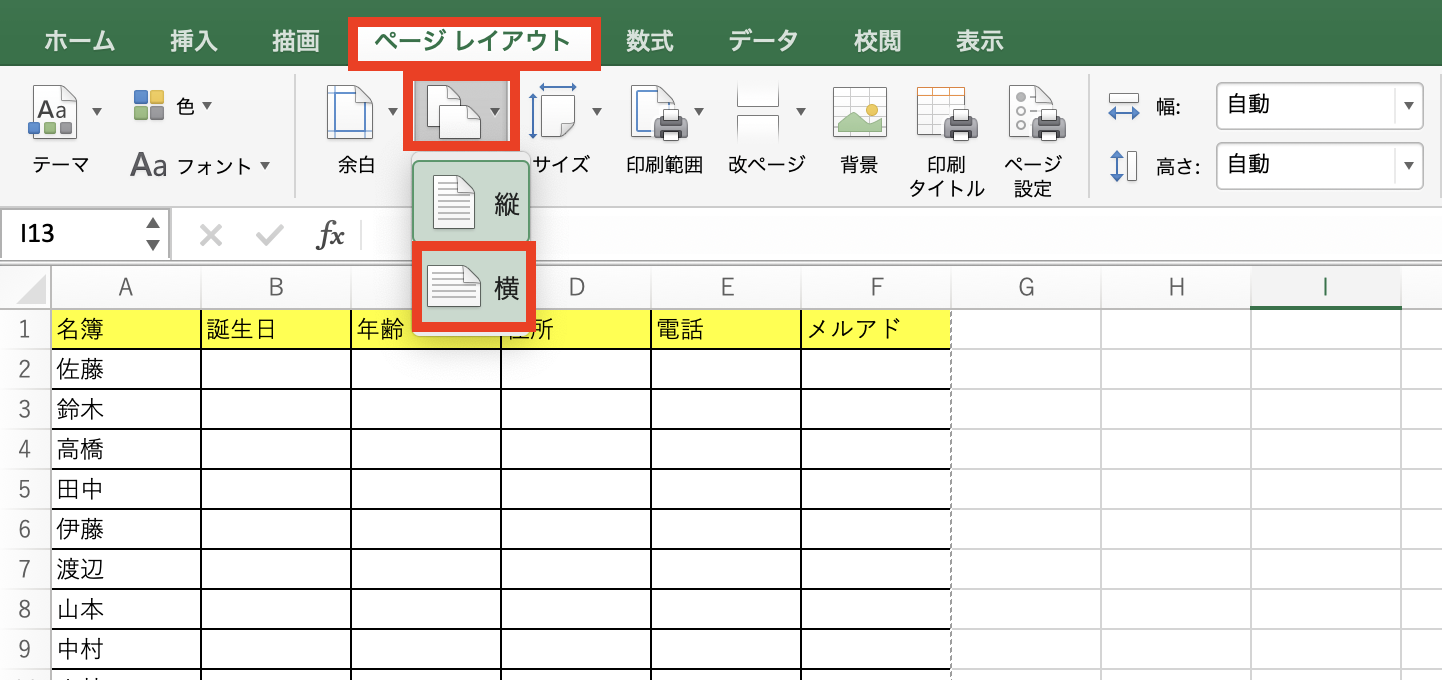Click the highlighted page orientation icon
The width and height of the screenshot is (1442, 680).
pos(455,110)
